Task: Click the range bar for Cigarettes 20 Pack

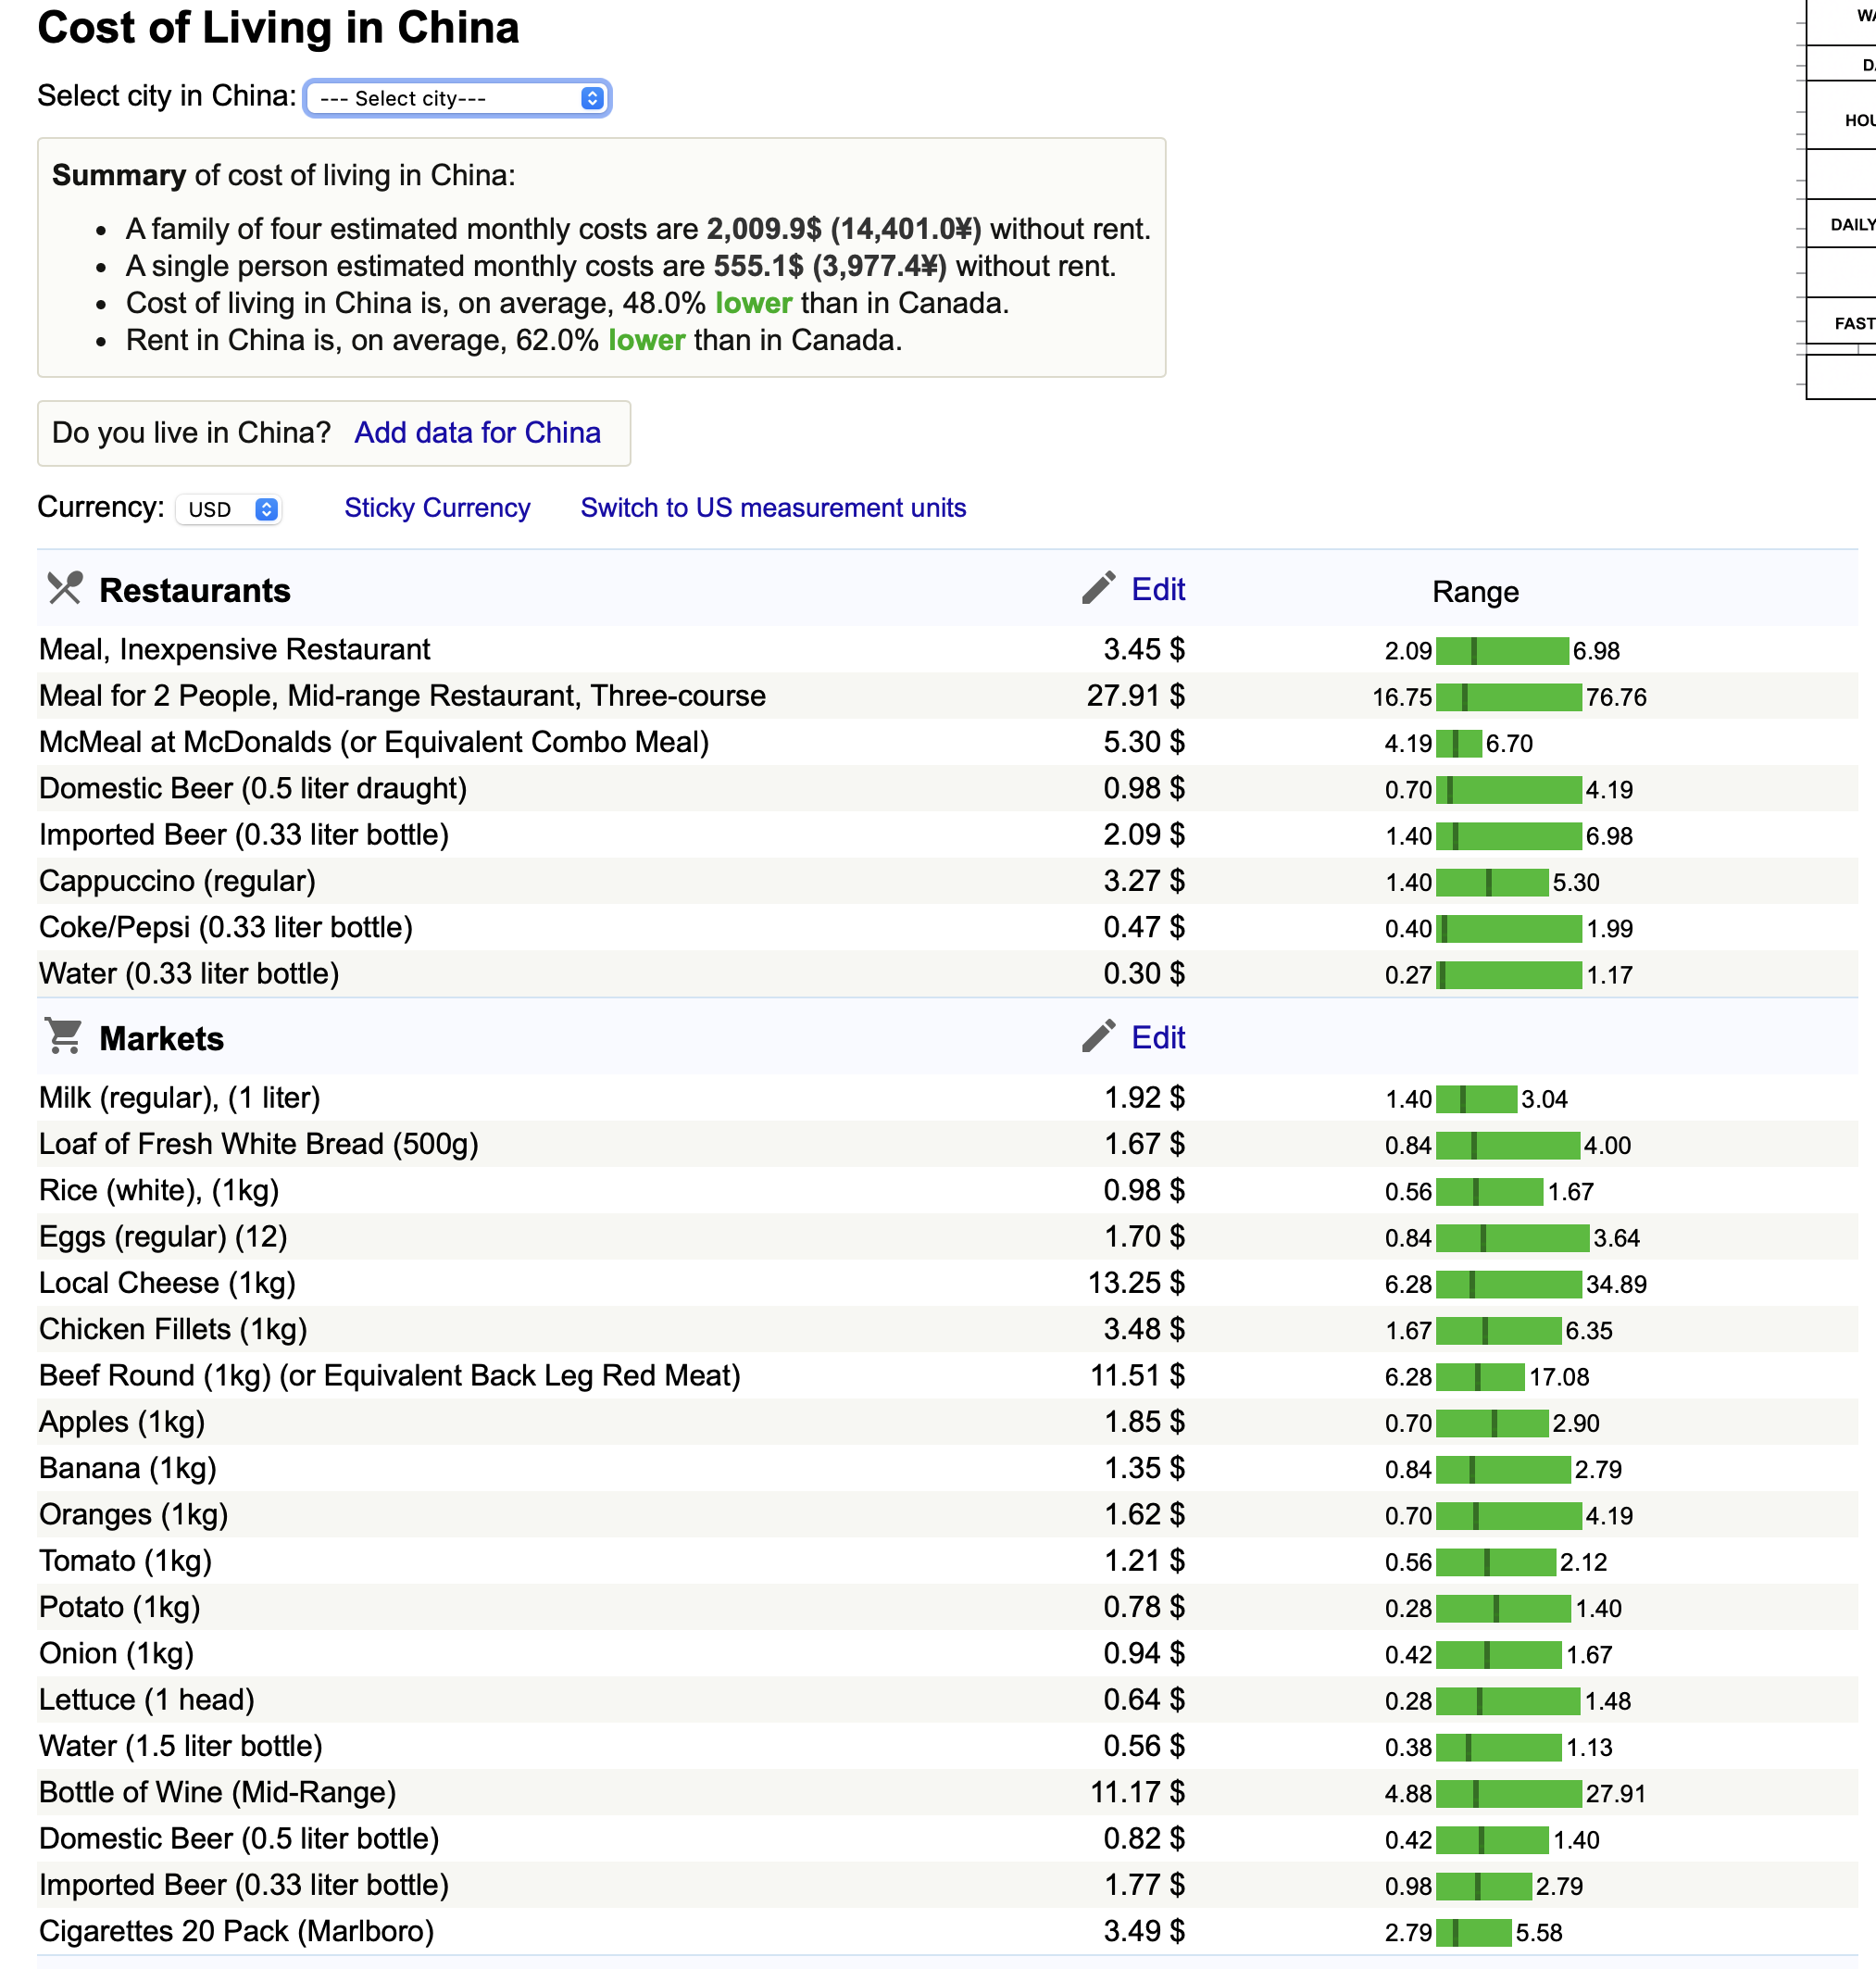Action: point(1474,1933)
